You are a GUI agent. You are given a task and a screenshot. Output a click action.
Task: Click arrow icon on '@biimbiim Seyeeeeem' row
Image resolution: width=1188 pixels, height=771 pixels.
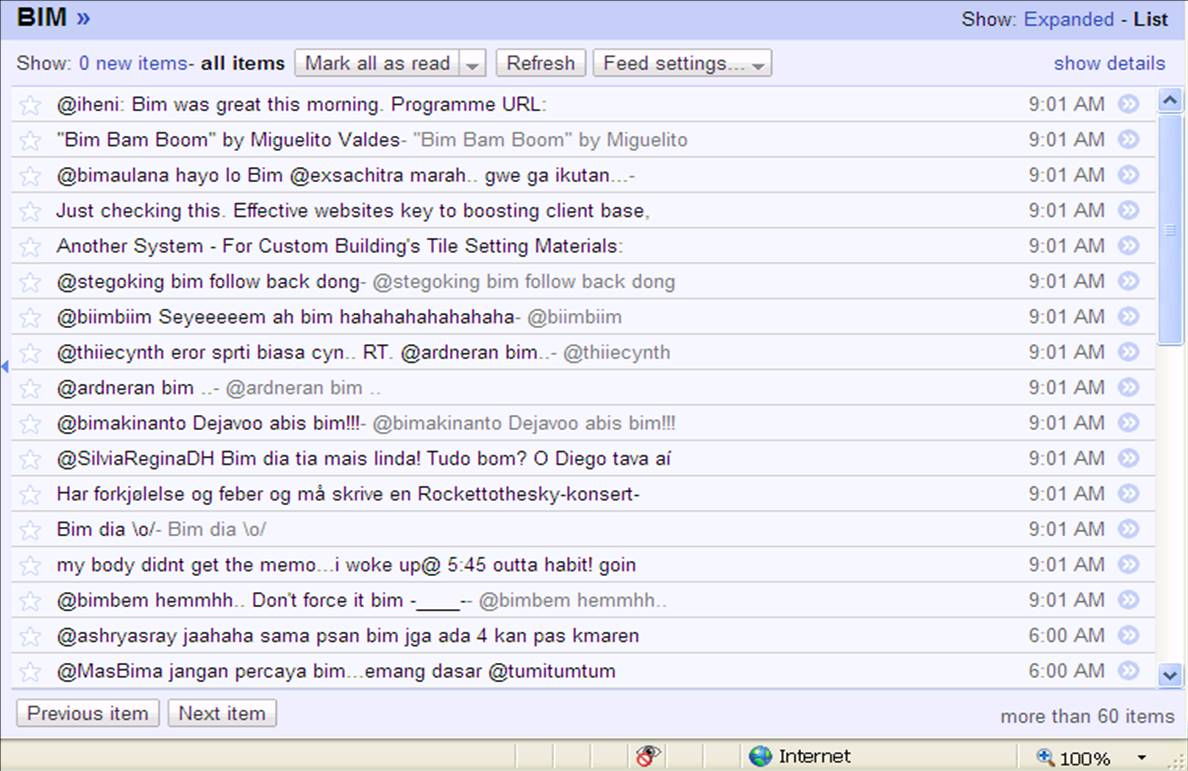[x=1129, y=317]
